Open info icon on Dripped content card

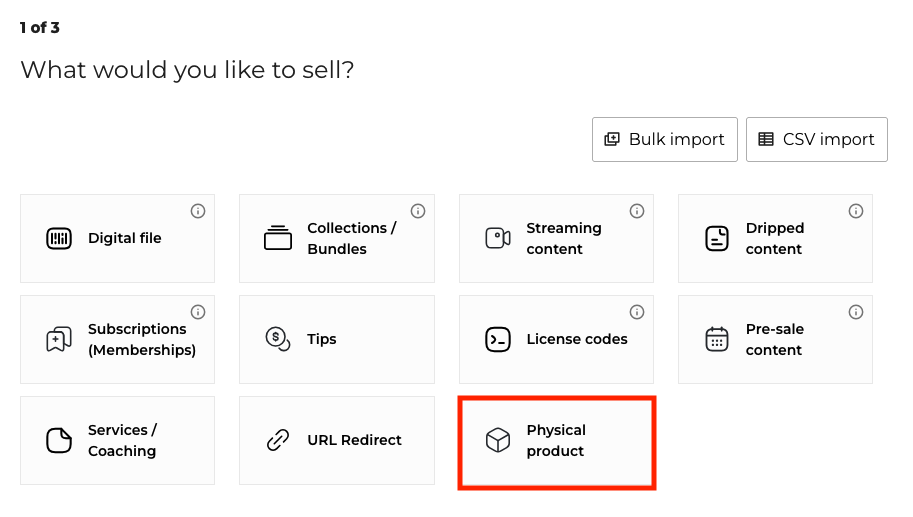coord(856,211)
